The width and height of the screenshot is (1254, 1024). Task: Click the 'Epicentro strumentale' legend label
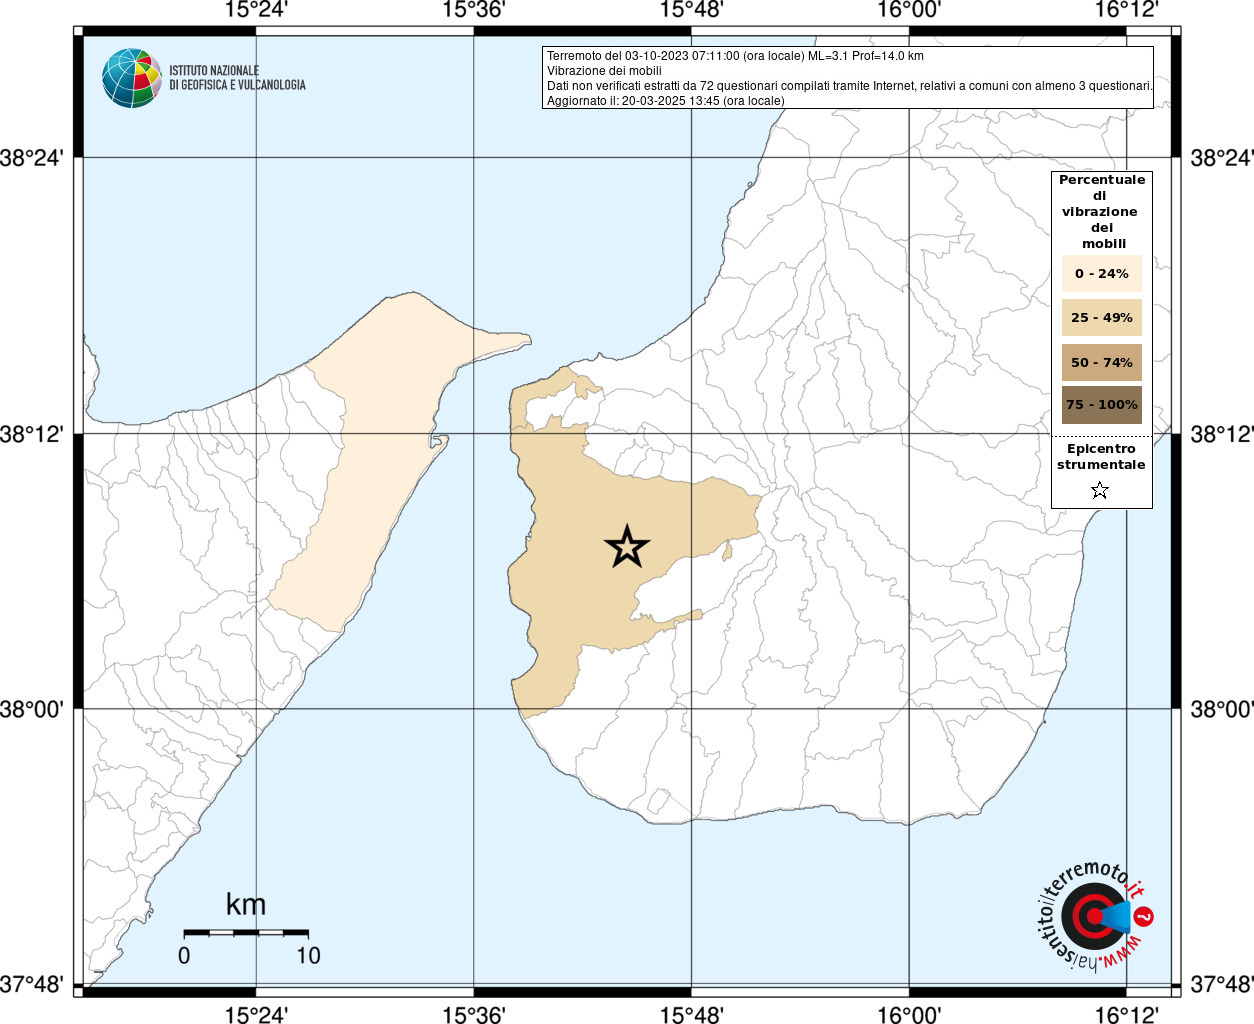pos(1101,457)
